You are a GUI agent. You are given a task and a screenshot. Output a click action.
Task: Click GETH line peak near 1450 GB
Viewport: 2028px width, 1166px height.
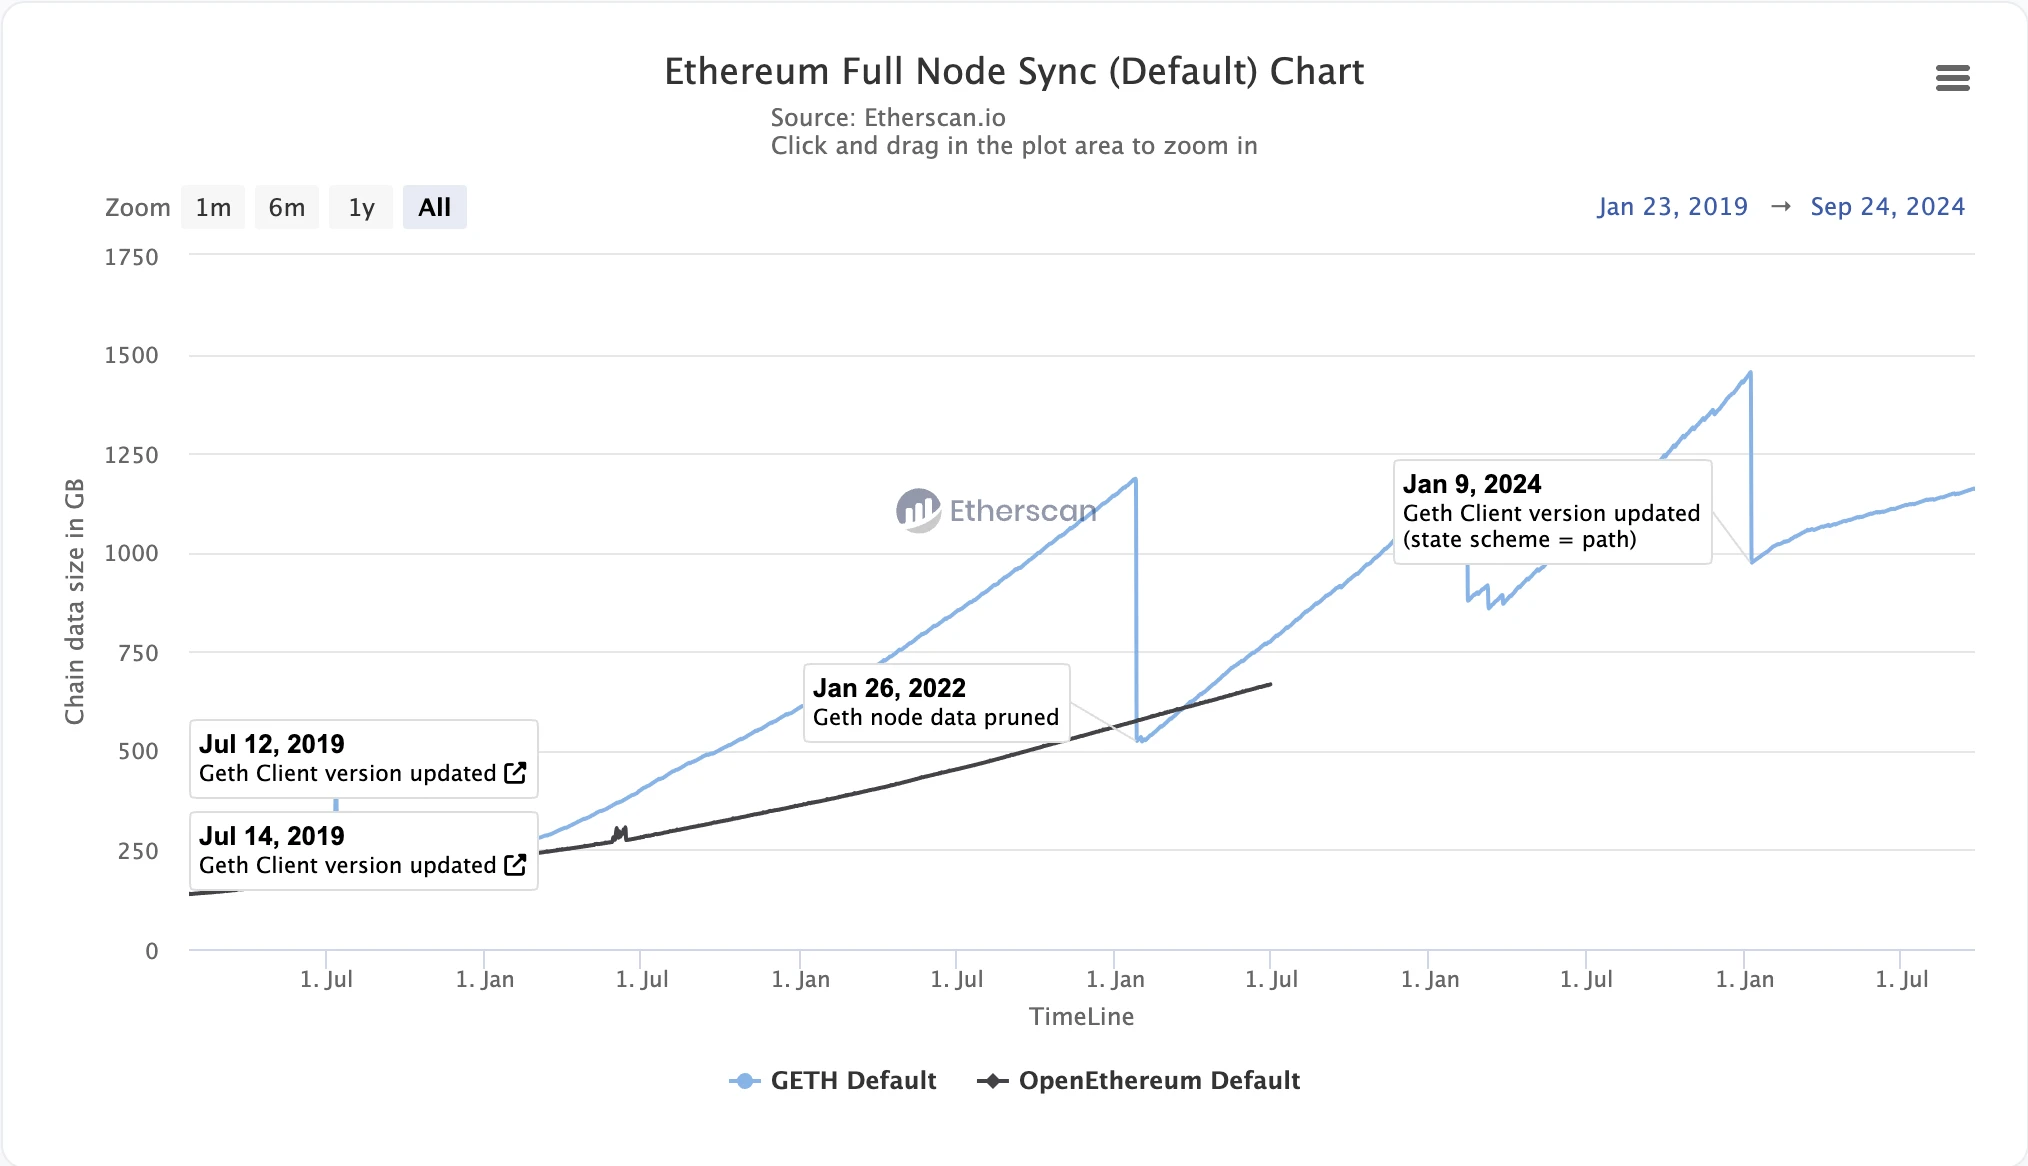click(1749, 373)
